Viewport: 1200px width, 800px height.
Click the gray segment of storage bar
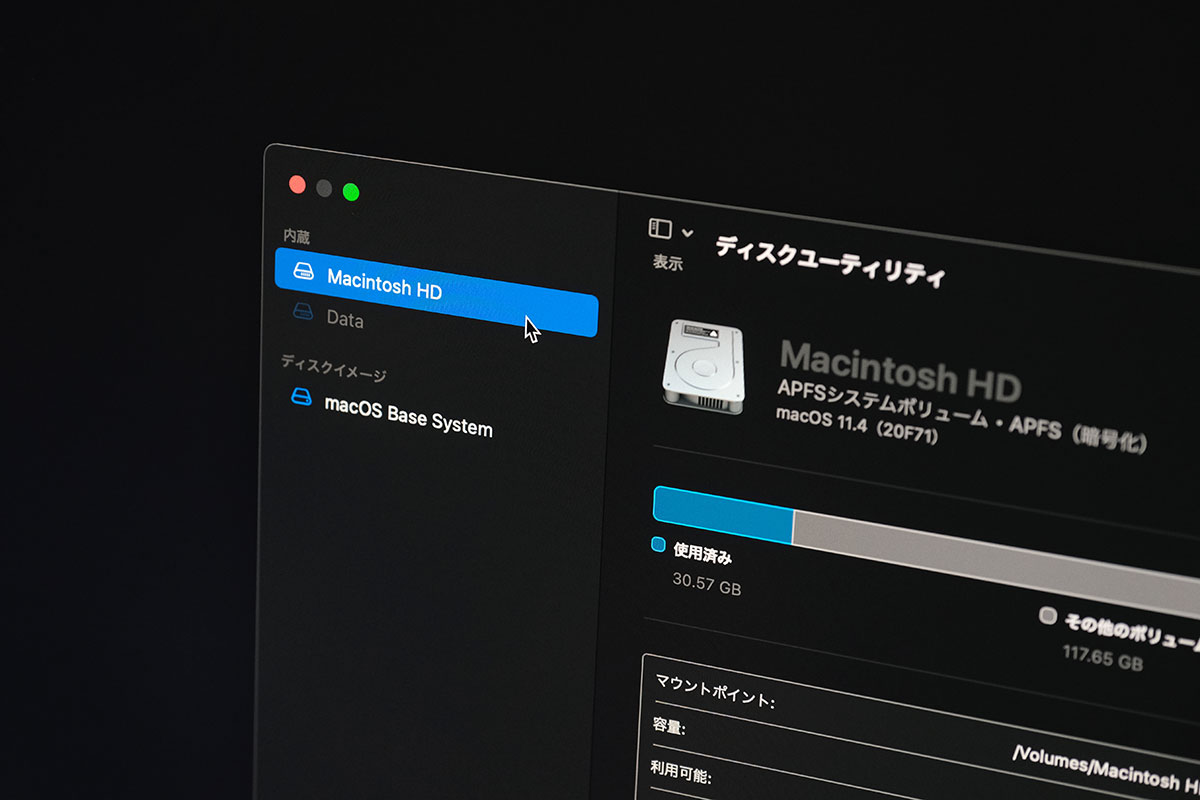click(997, 562)
